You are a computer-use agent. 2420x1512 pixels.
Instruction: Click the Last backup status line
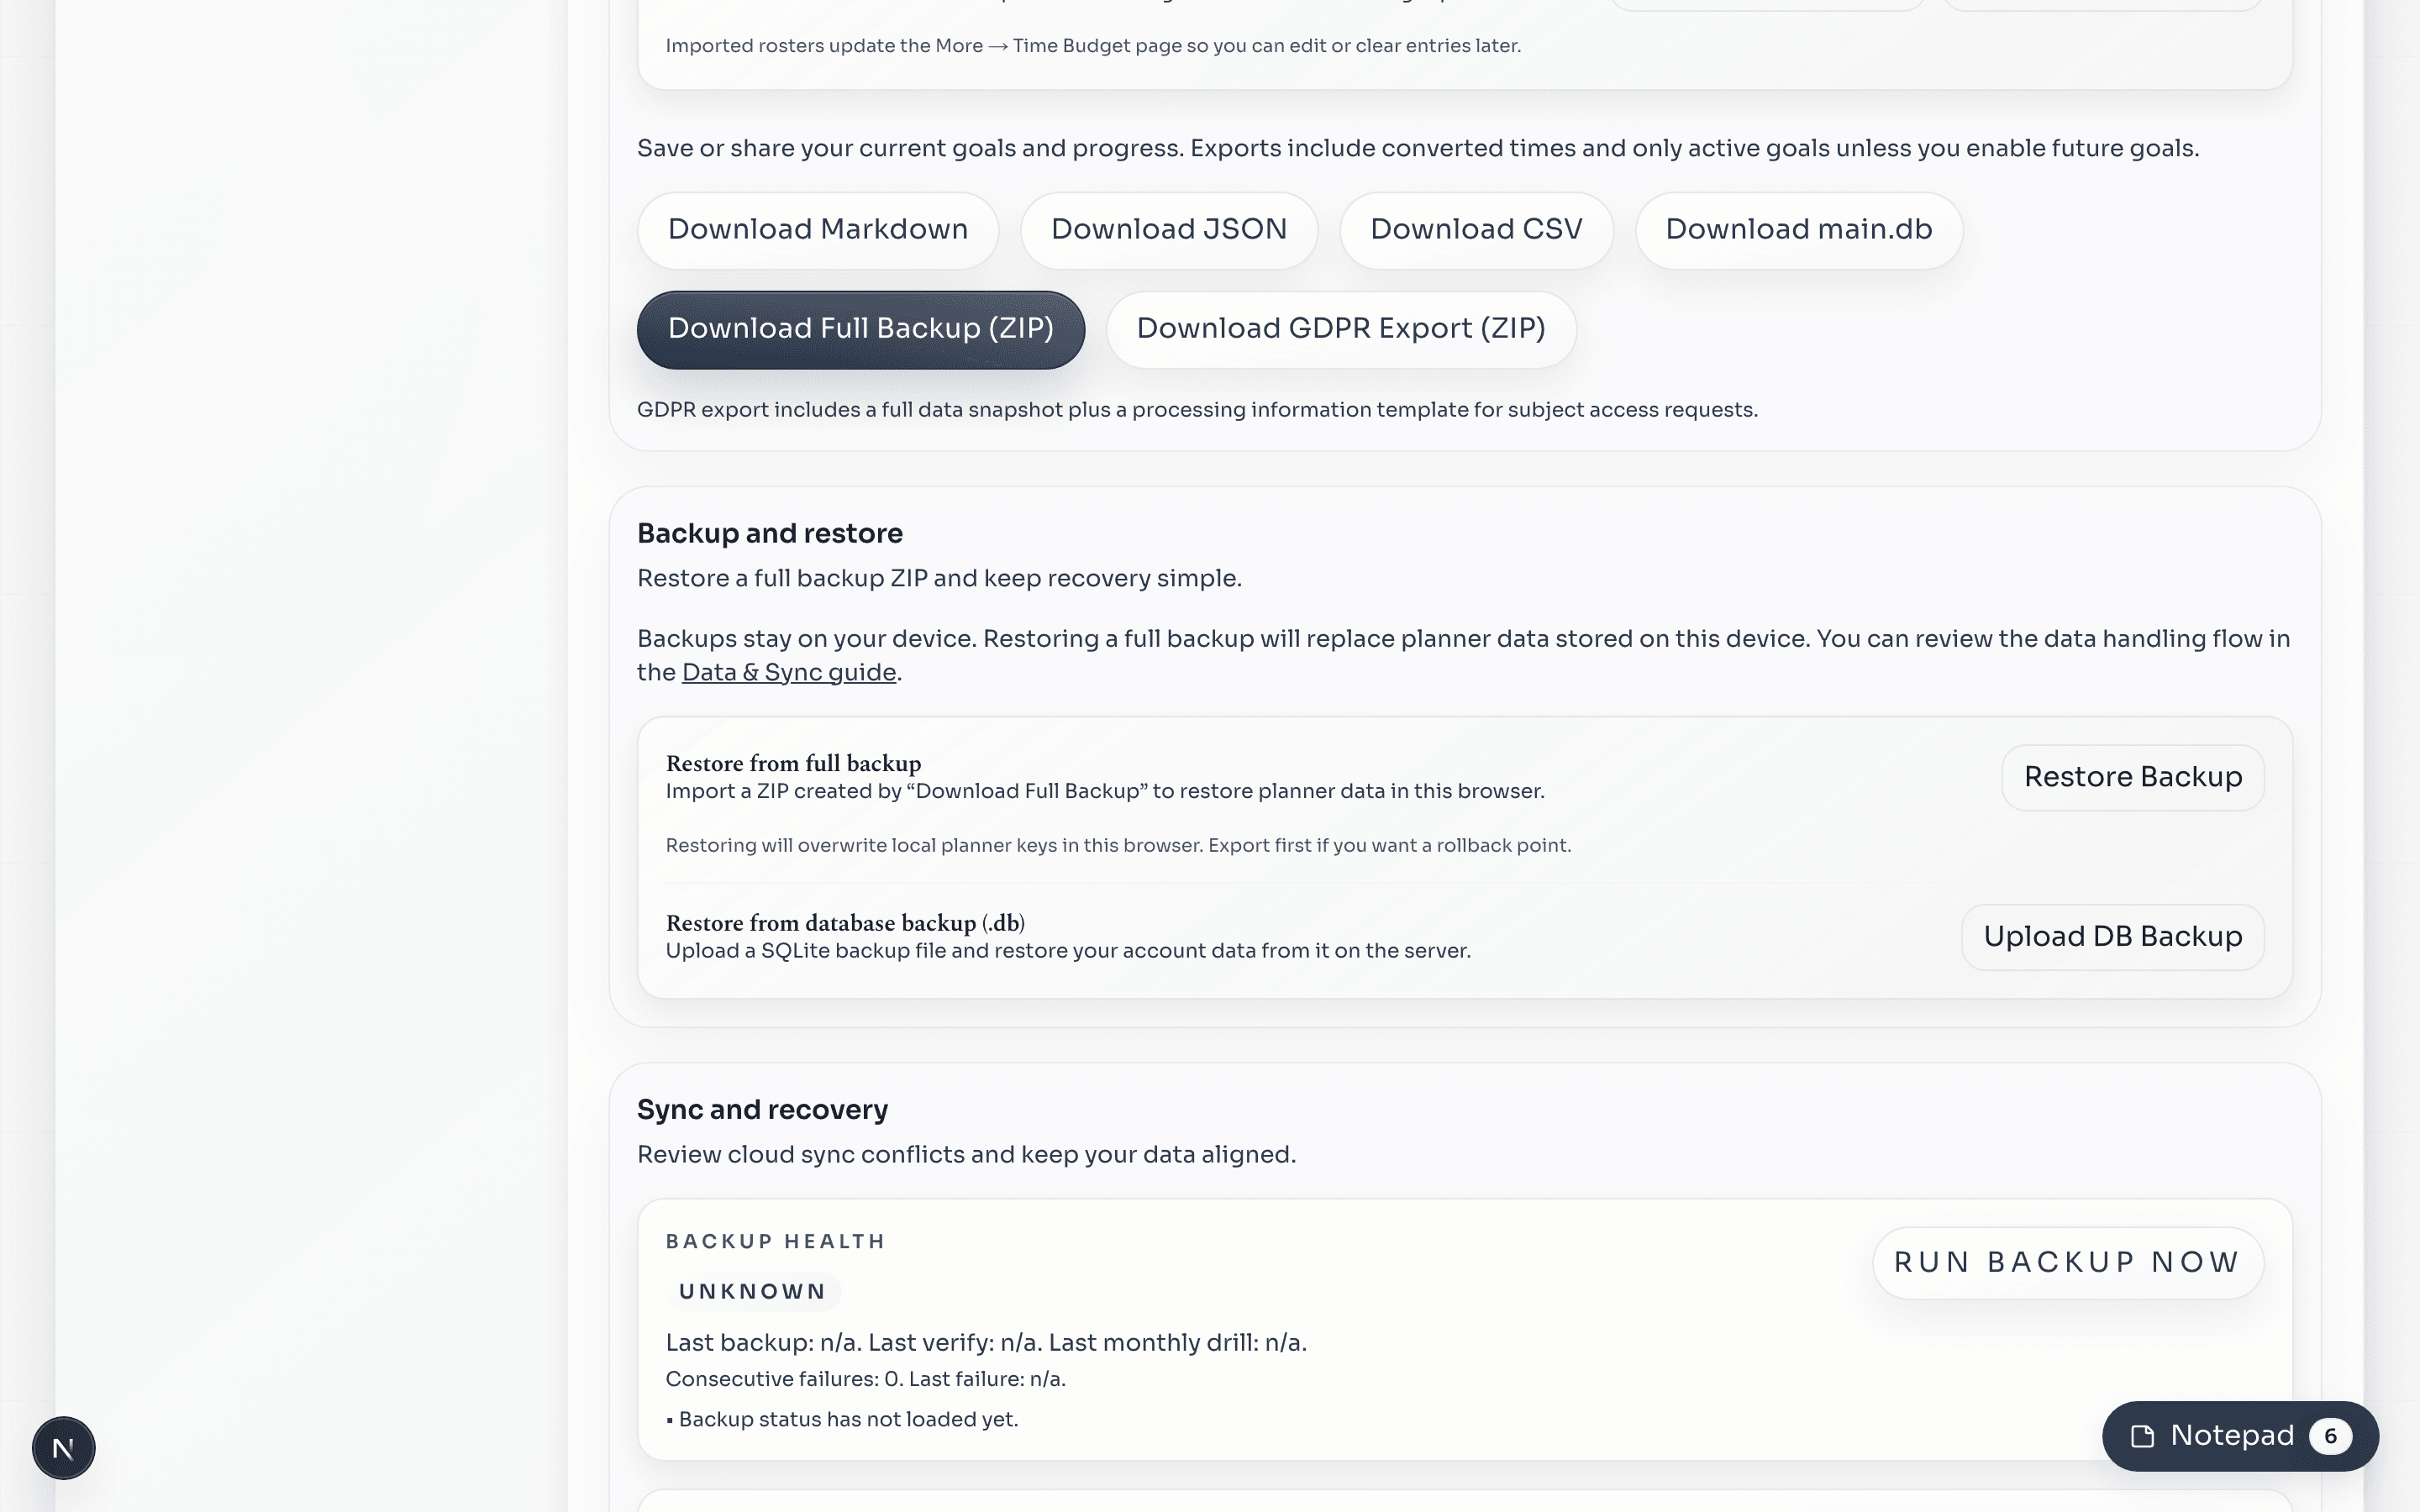coord(986,1342)
